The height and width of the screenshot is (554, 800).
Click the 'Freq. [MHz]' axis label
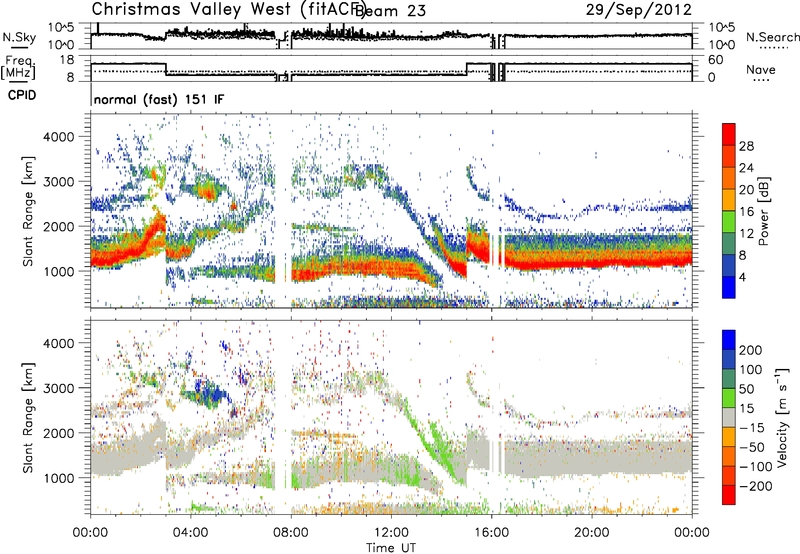tap(18, 67)
